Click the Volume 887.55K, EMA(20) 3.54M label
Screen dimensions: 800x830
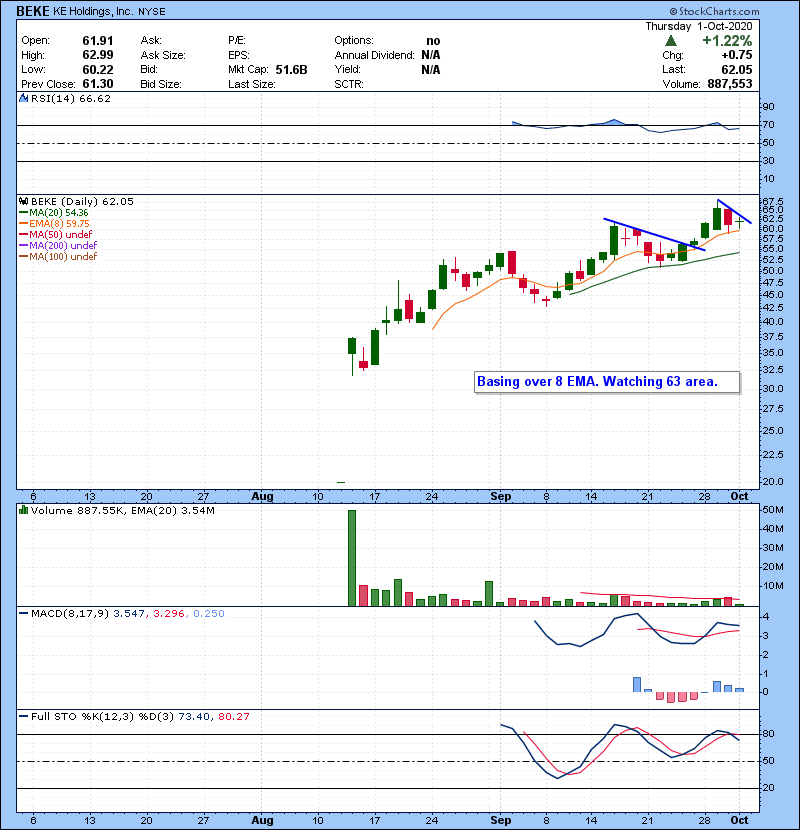point(122,510)
